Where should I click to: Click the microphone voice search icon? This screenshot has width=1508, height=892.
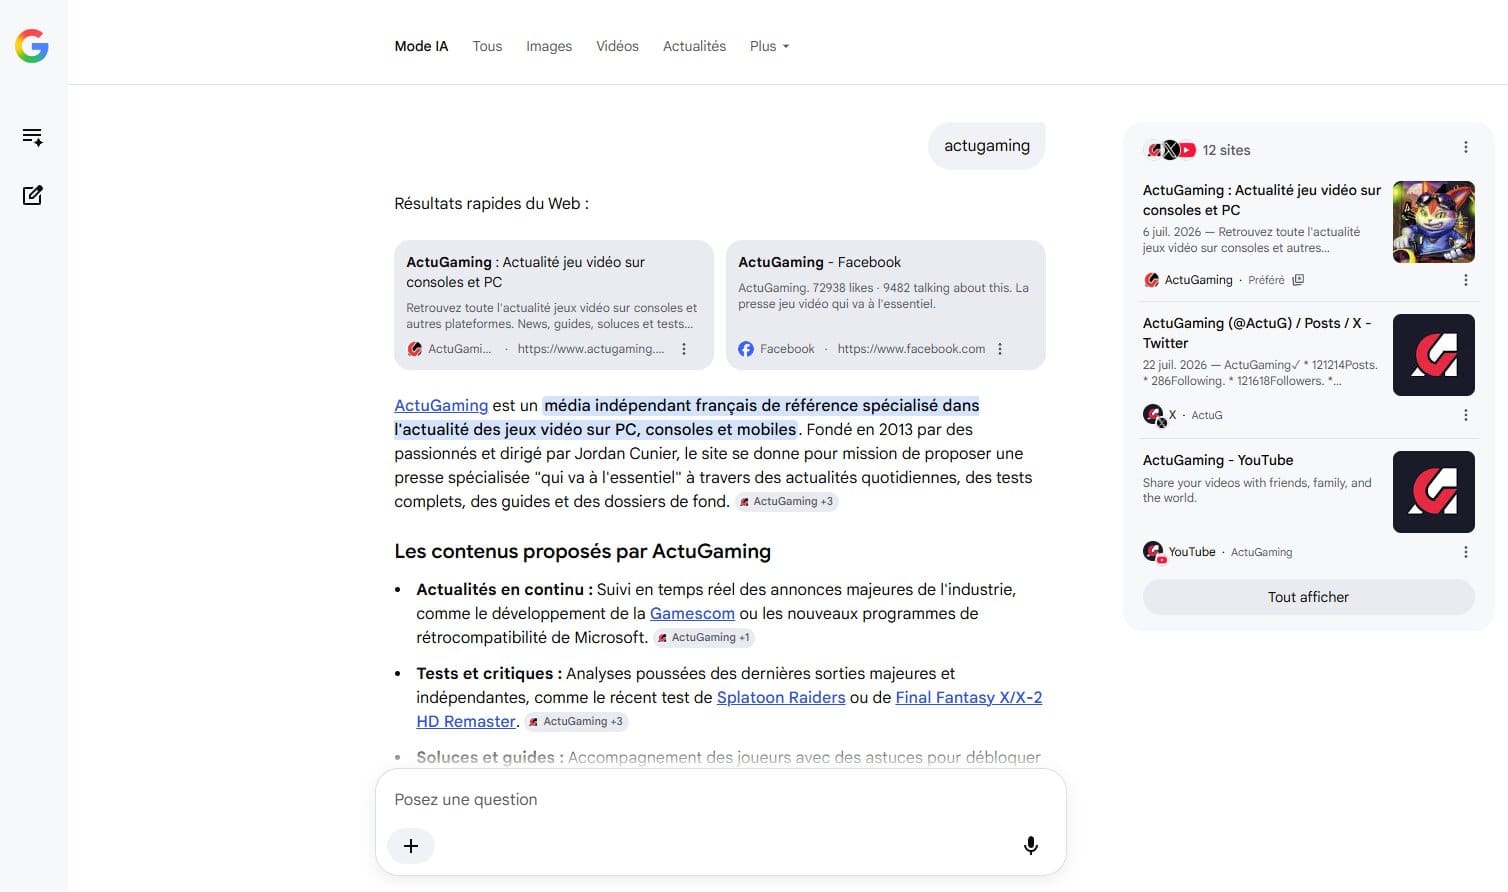[x=1030, y=846]
